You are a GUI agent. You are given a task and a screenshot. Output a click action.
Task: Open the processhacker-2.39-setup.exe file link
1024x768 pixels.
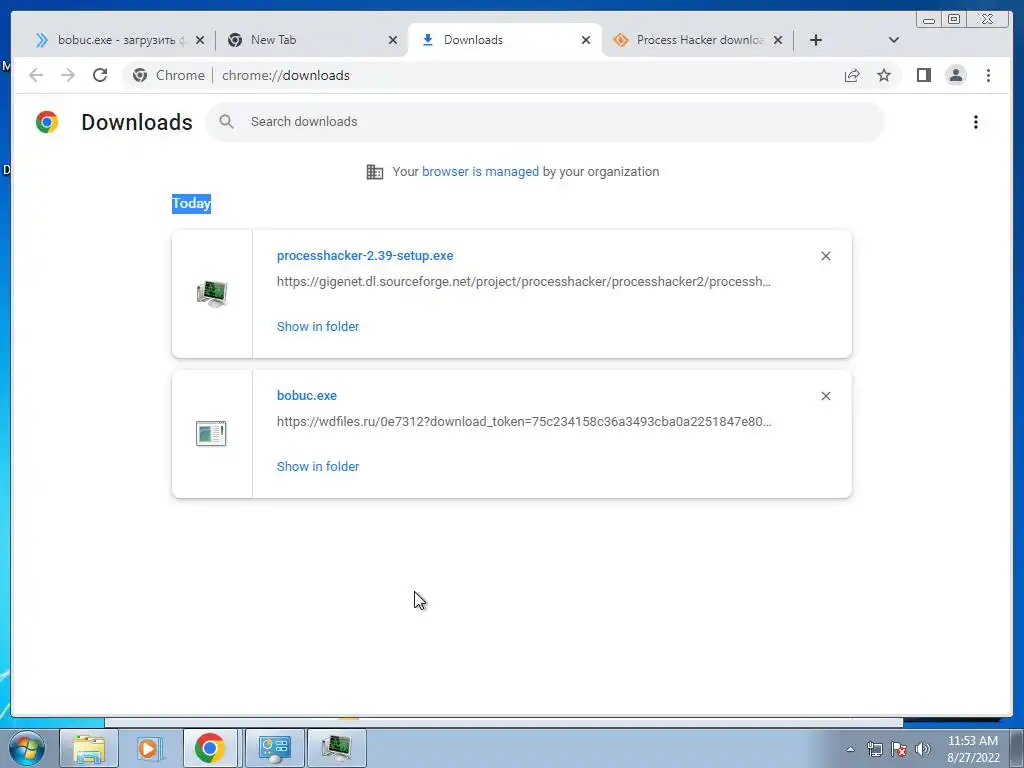(x=365, y=255)
